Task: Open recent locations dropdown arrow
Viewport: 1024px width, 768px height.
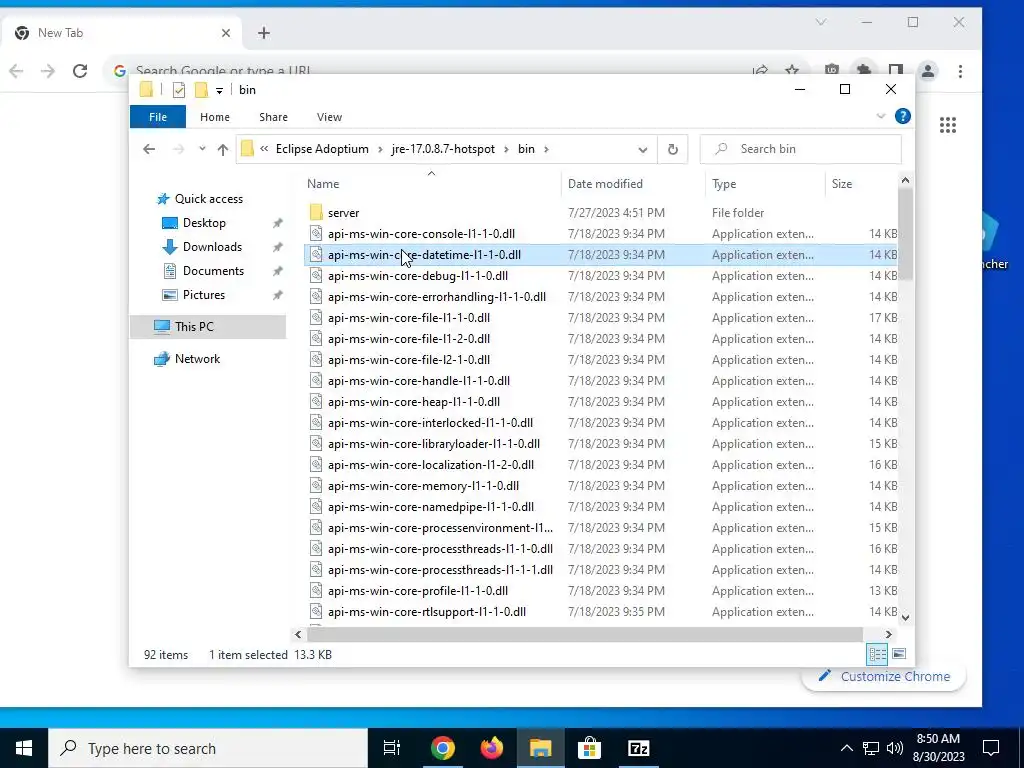Action: pyautogui.click(x=202, y=149)
